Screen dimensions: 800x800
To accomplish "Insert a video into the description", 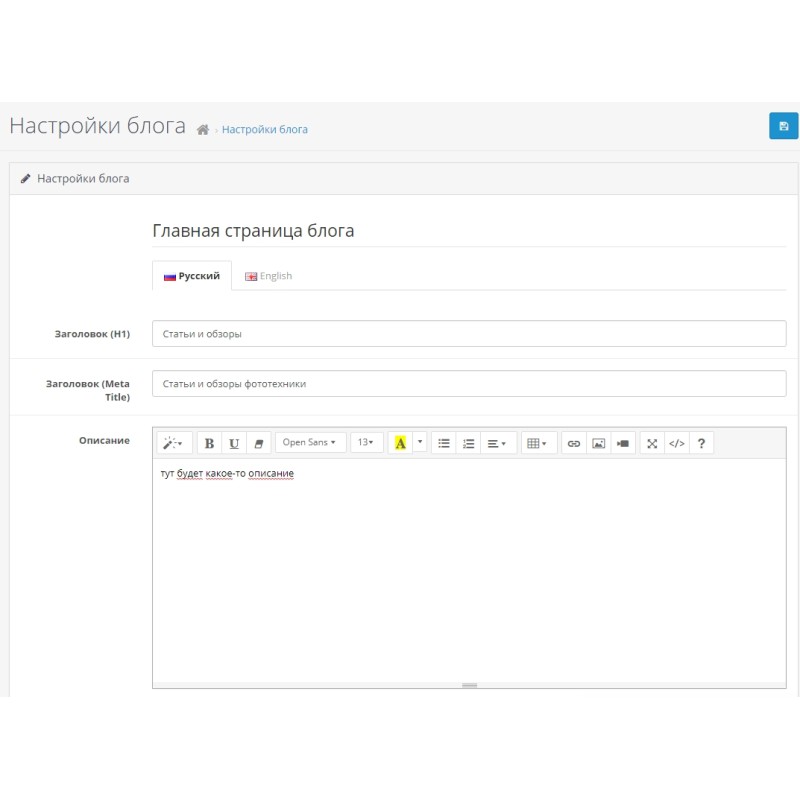I will point(623,443).
